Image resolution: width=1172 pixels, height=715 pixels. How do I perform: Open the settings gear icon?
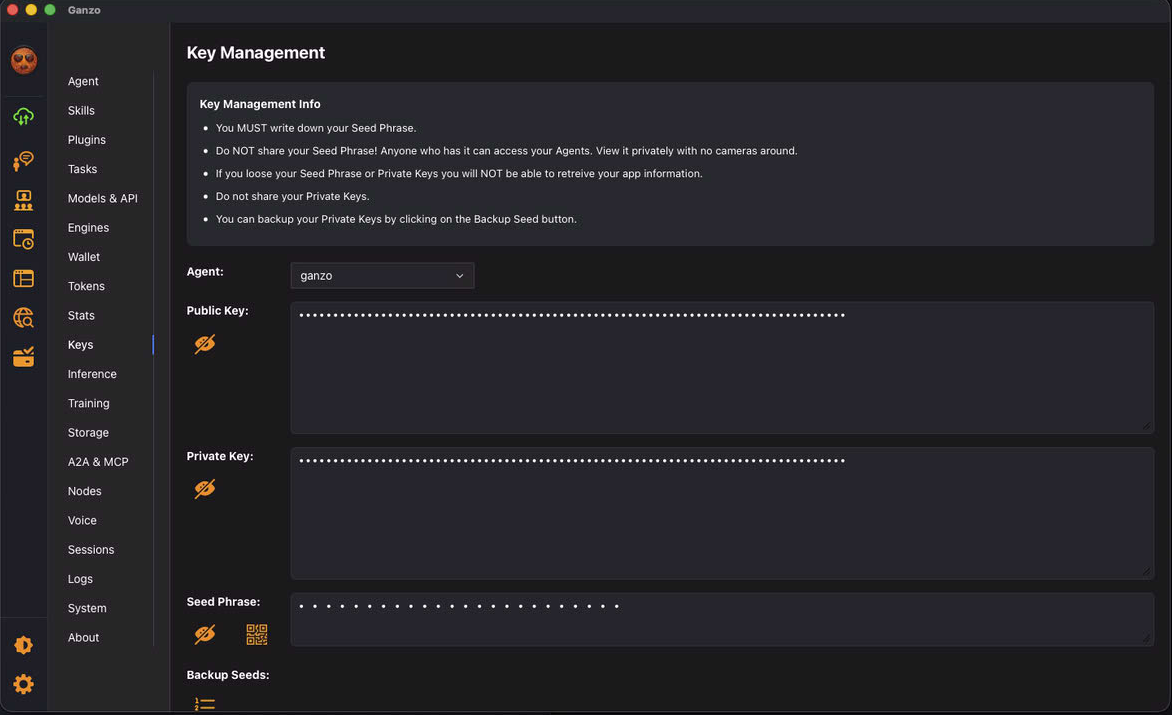(23, 684)
